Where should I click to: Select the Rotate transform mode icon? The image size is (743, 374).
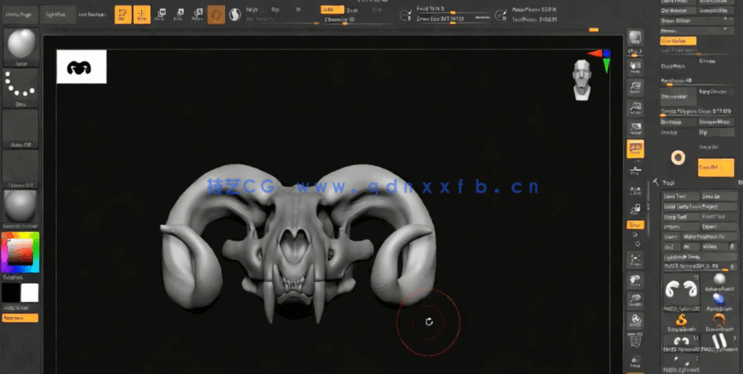197,15
